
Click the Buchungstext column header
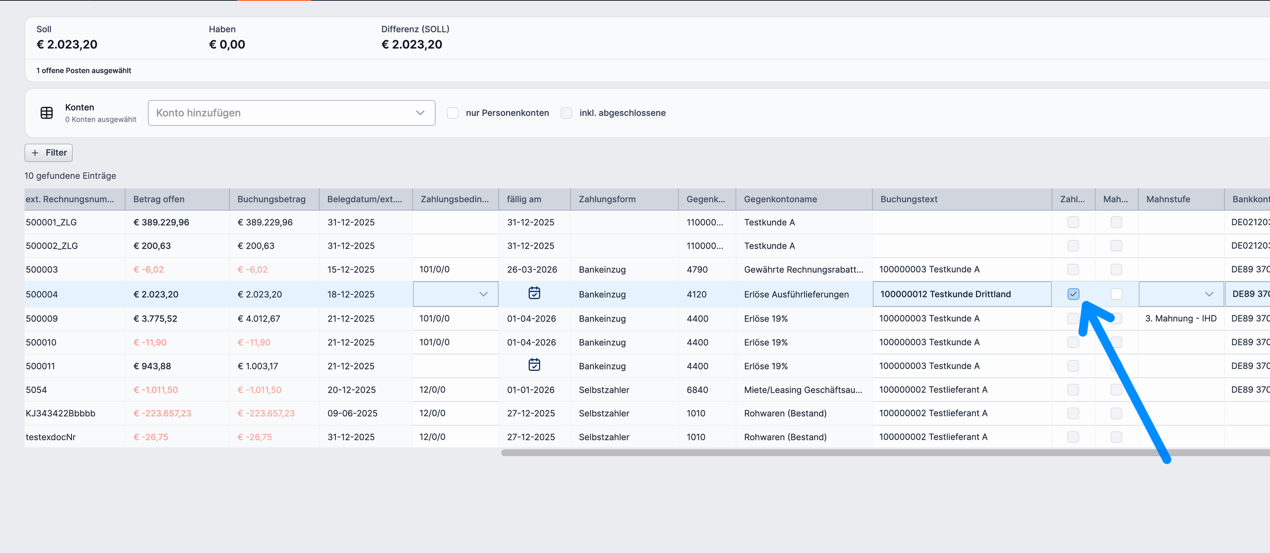909,199
